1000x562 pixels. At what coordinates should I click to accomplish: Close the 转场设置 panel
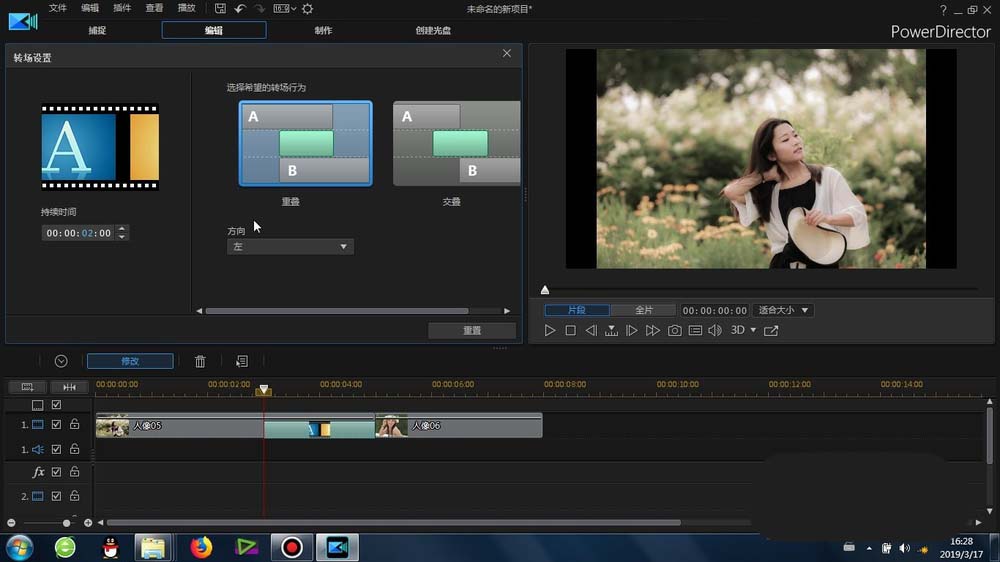click(506, 53)
